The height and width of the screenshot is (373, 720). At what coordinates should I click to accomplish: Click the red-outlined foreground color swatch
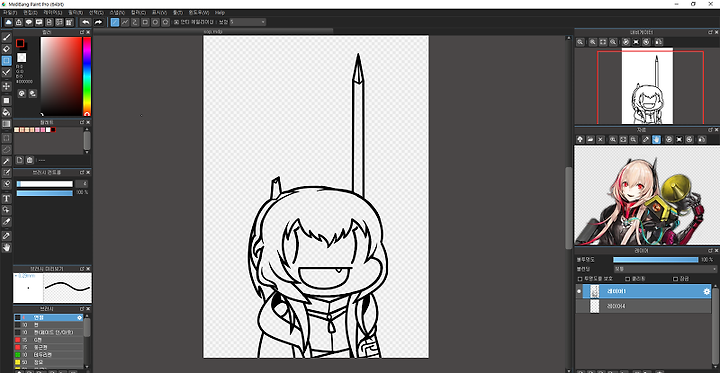[x=20, y=43]
